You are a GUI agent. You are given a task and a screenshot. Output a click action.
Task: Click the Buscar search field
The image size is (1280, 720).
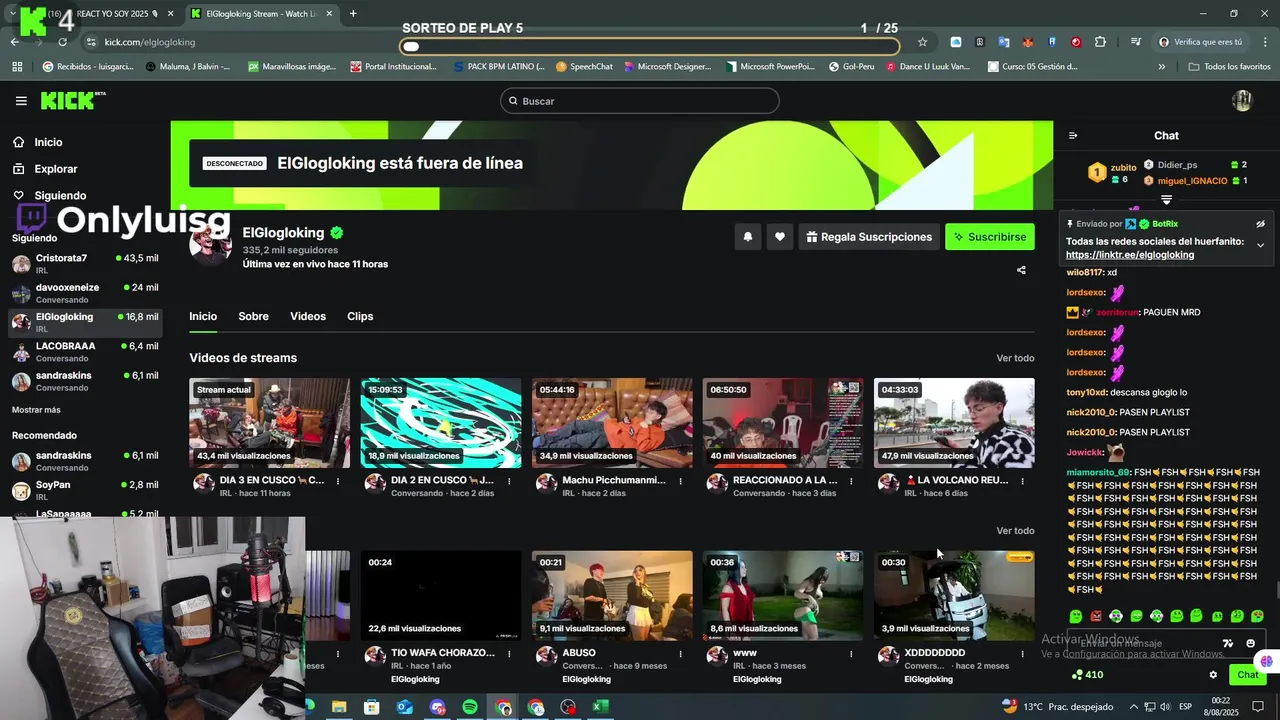click(640, 101)
